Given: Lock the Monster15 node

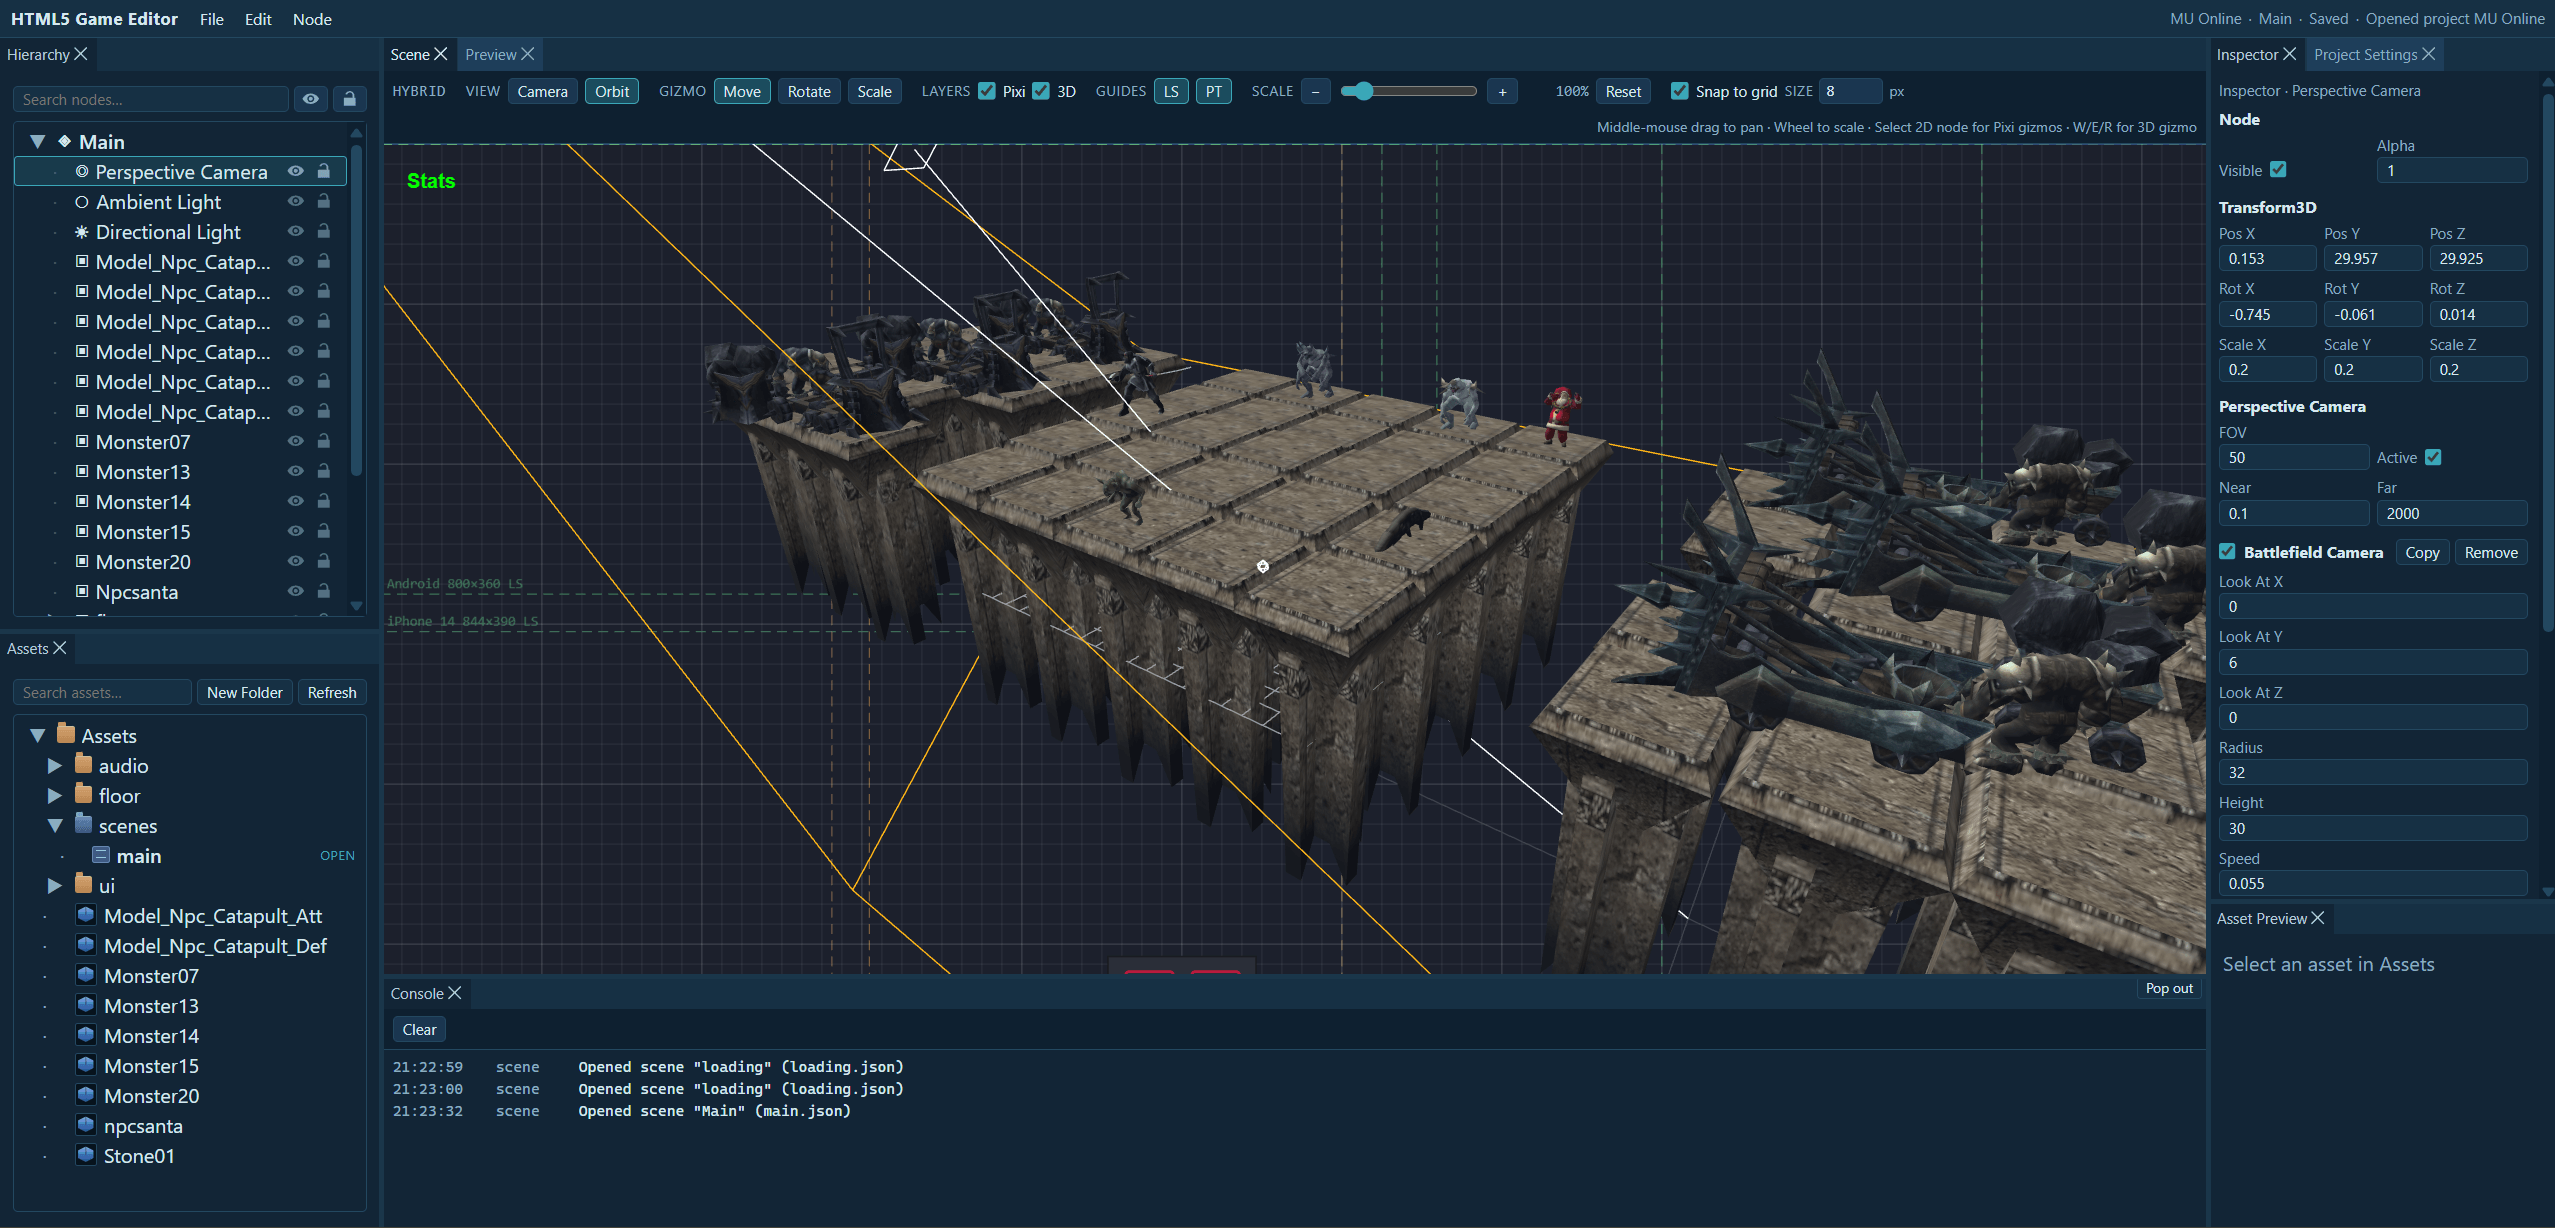Looking at the screenshot, I should point(324,531).
